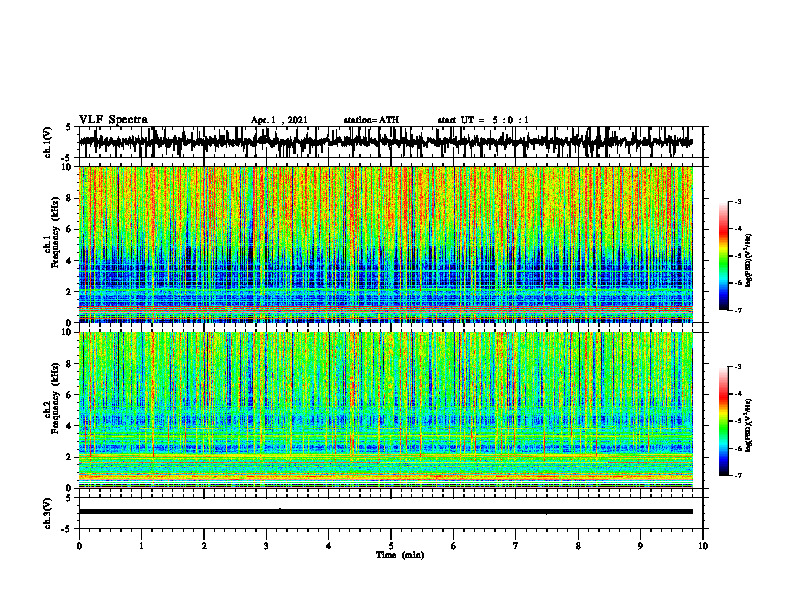The width and height of the screenshot is (792, 612).
Task: Click the '9' tick on the time axis
Action: click(x=640, y=546)
